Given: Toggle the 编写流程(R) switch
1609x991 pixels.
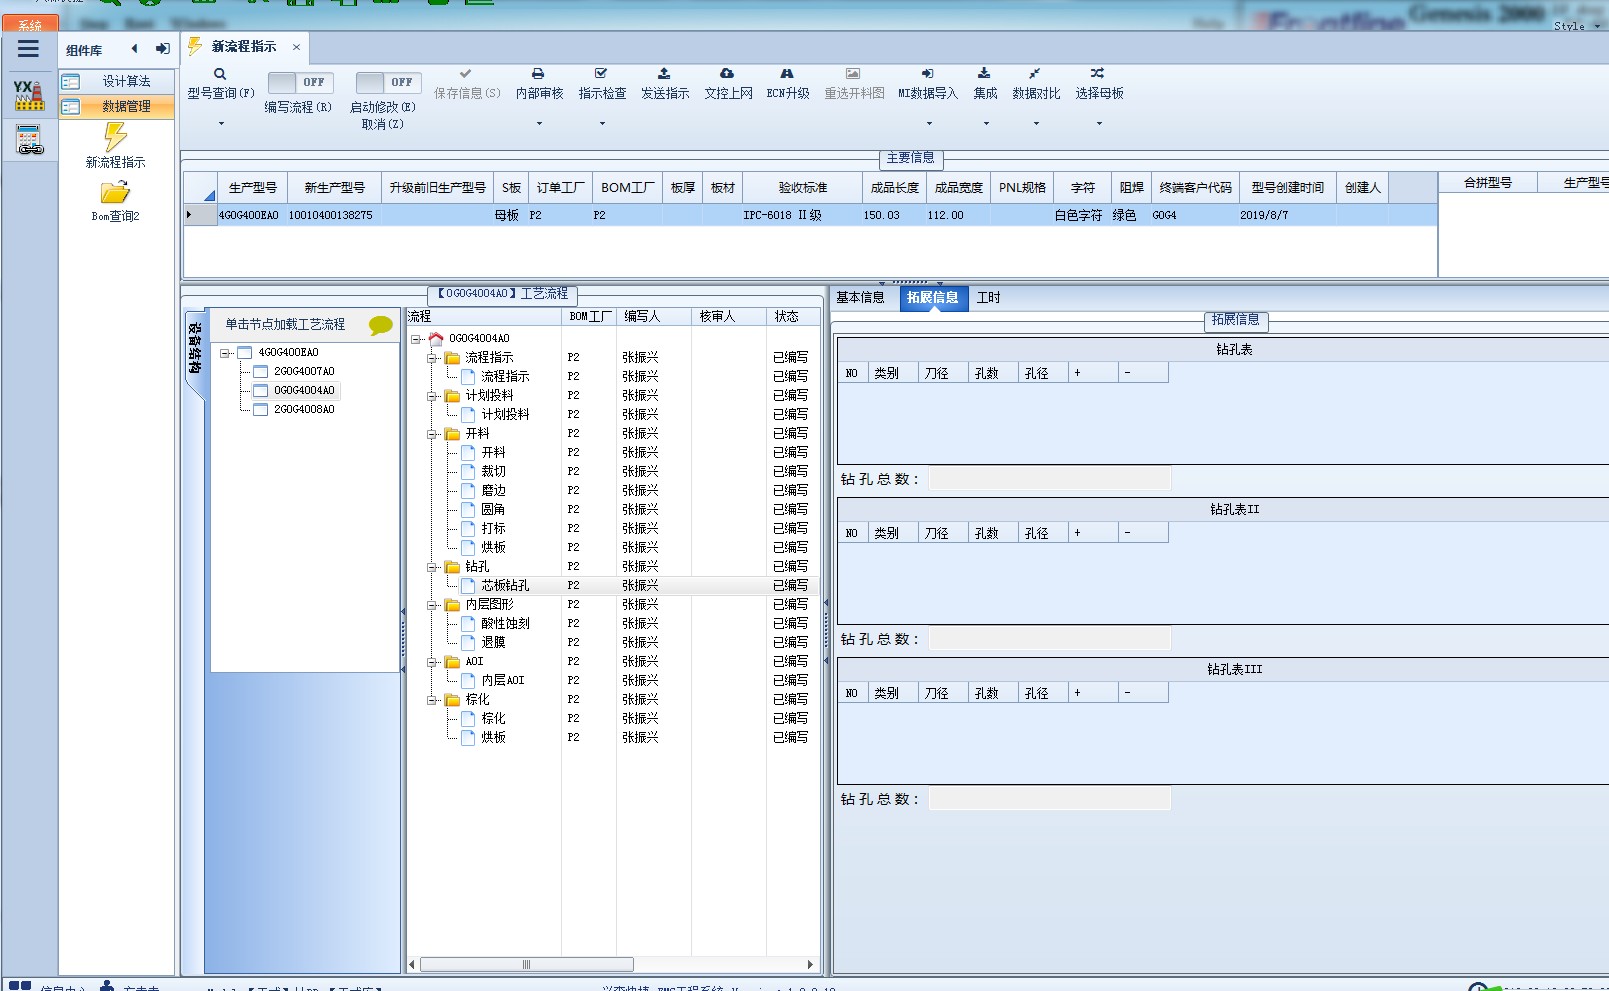Looking at the screenshot, I should pos(300,82).
